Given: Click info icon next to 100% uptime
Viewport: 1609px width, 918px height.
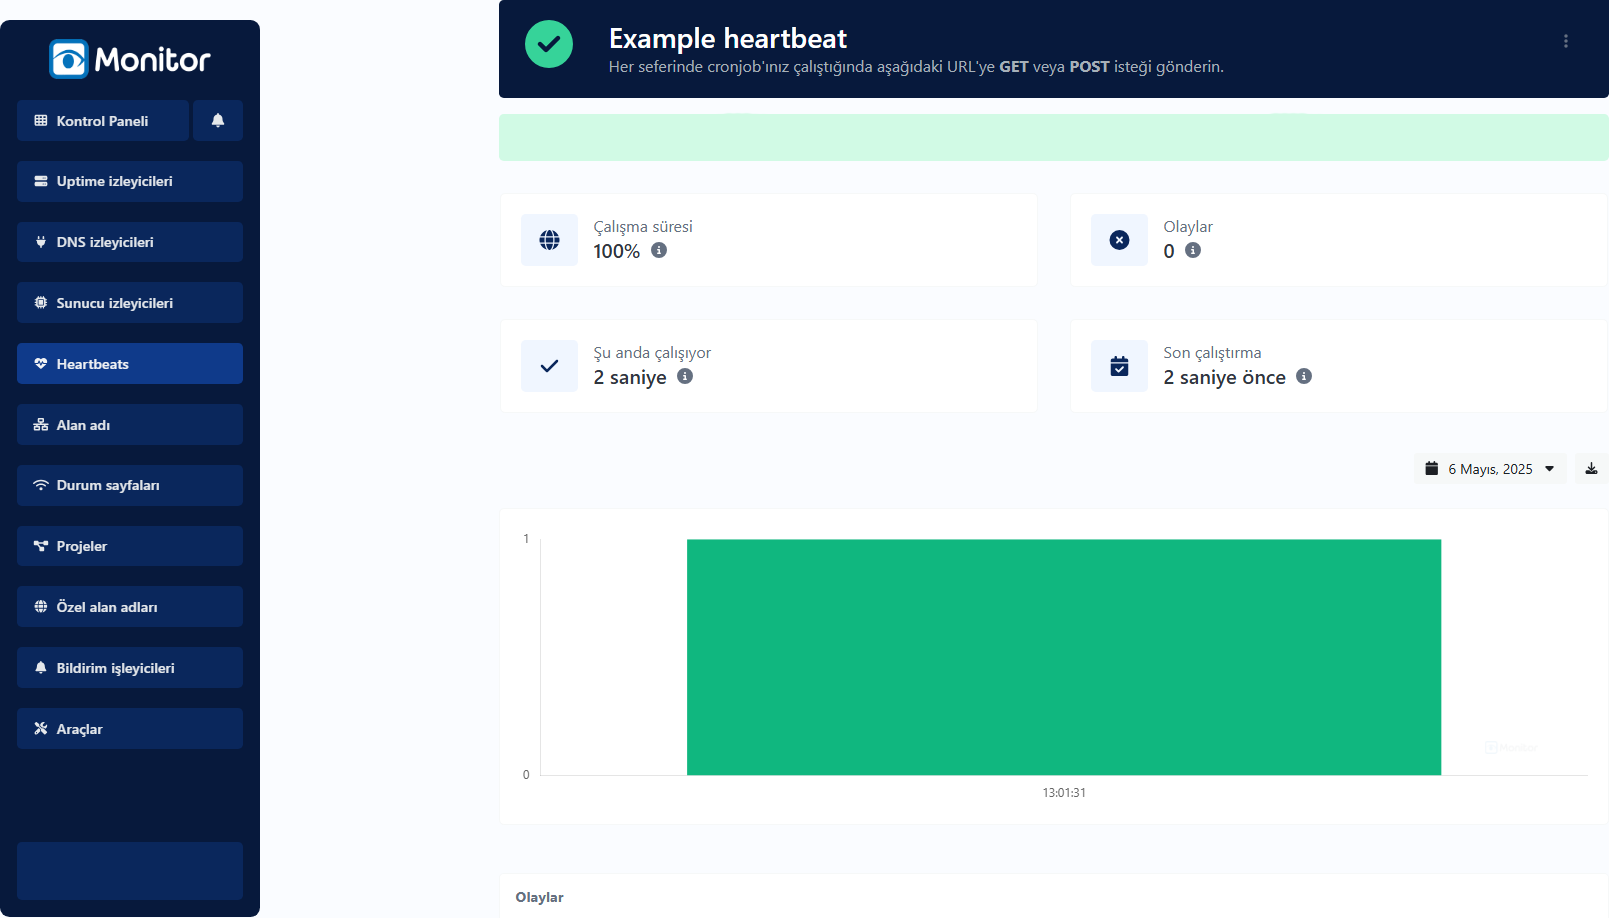Looking at the screenshot, I should (x=659, y=251).
